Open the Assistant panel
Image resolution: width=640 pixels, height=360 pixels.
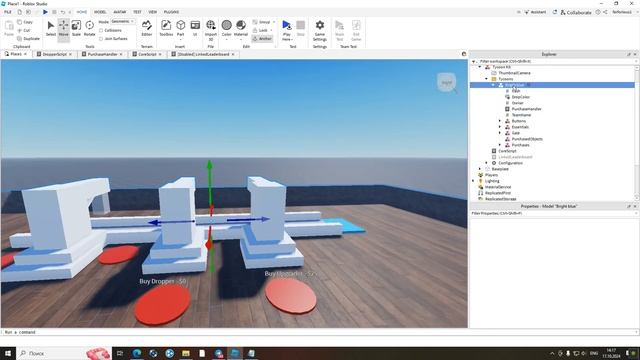535,12
